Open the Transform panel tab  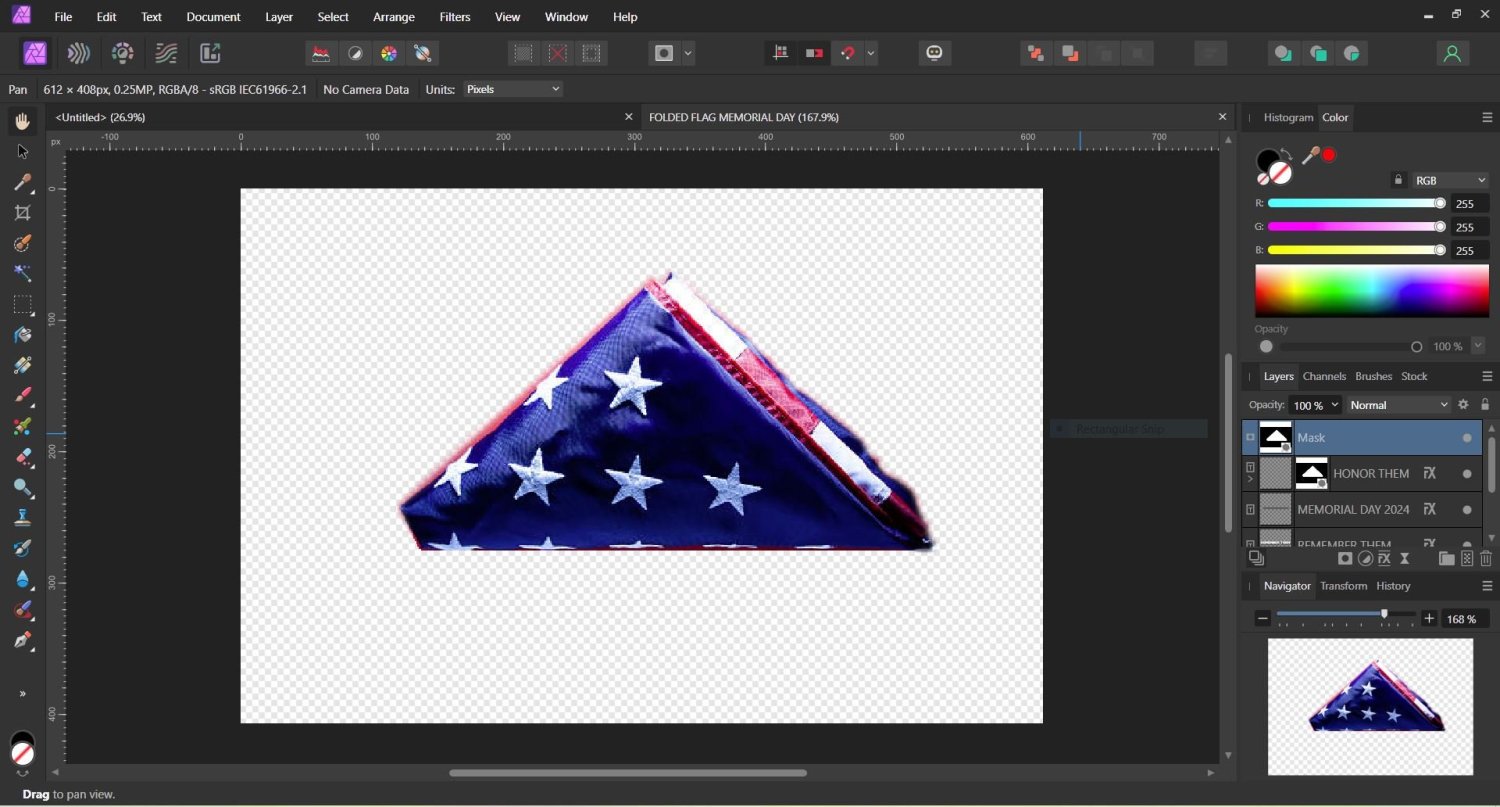(1343, 586)
